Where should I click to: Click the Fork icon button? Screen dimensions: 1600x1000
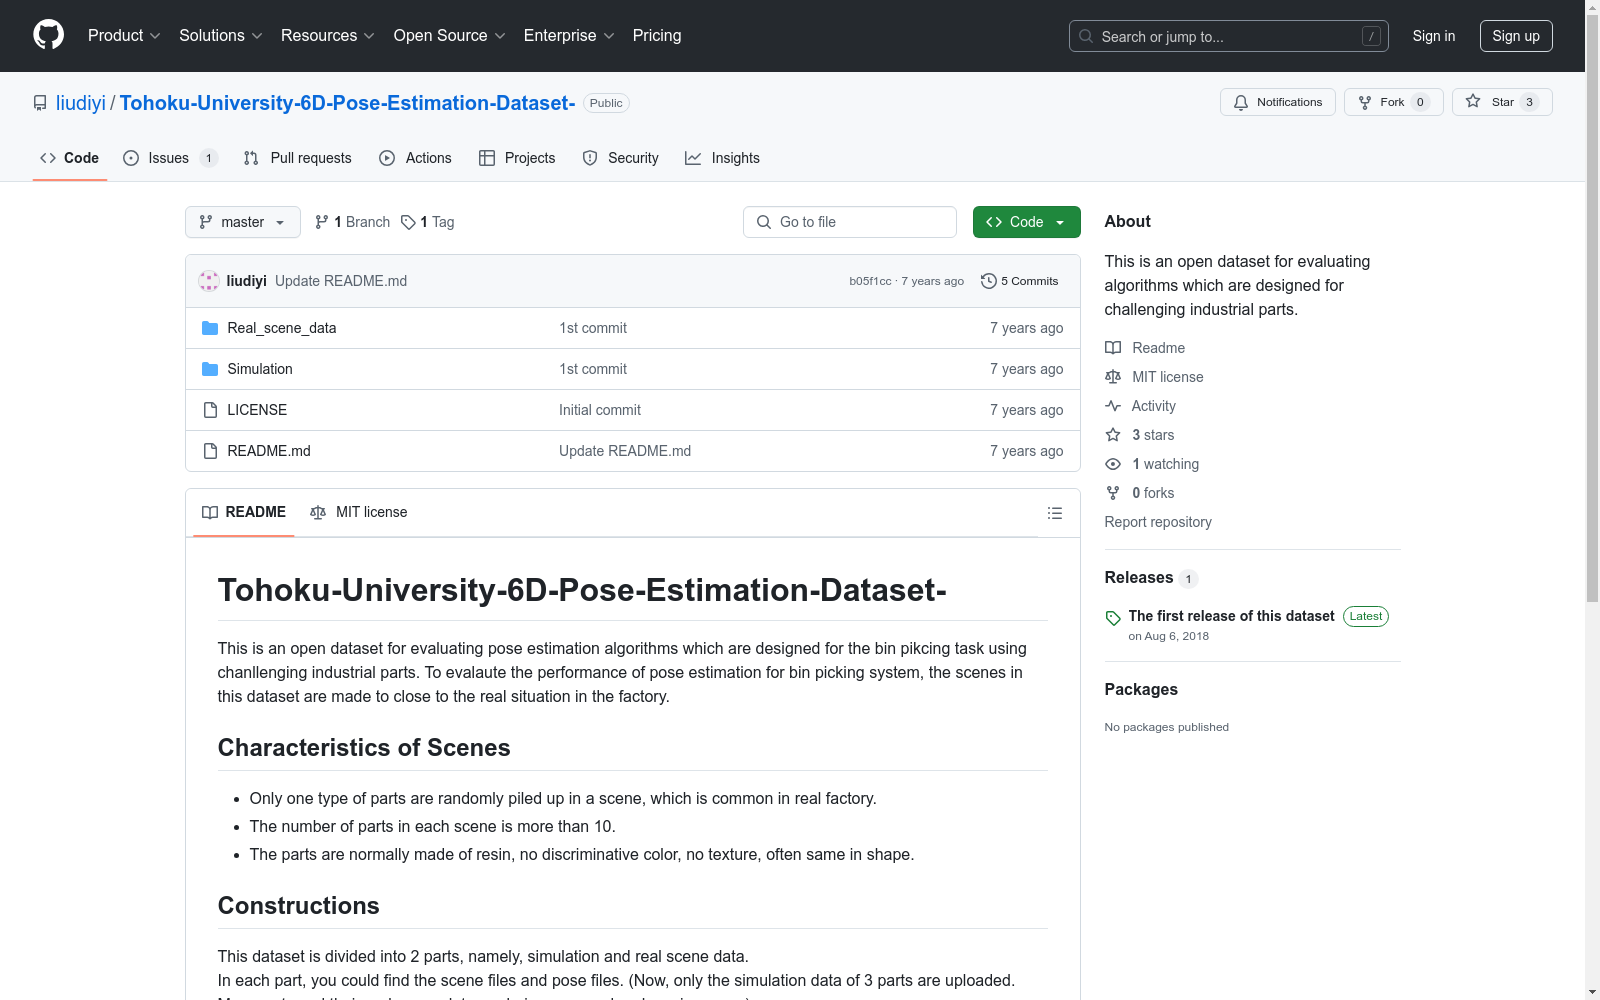pyautogui.click(x=1366, y=101)
